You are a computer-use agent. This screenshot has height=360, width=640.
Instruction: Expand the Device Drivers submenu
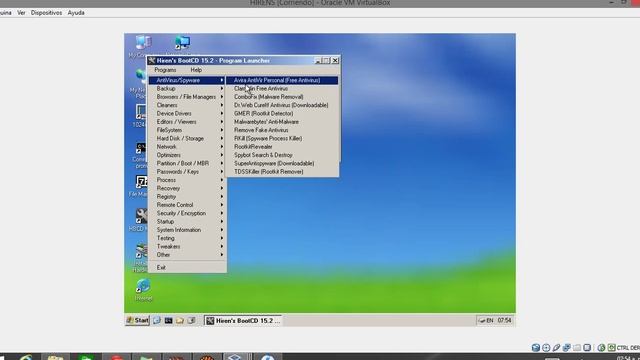tap(187, 113)
